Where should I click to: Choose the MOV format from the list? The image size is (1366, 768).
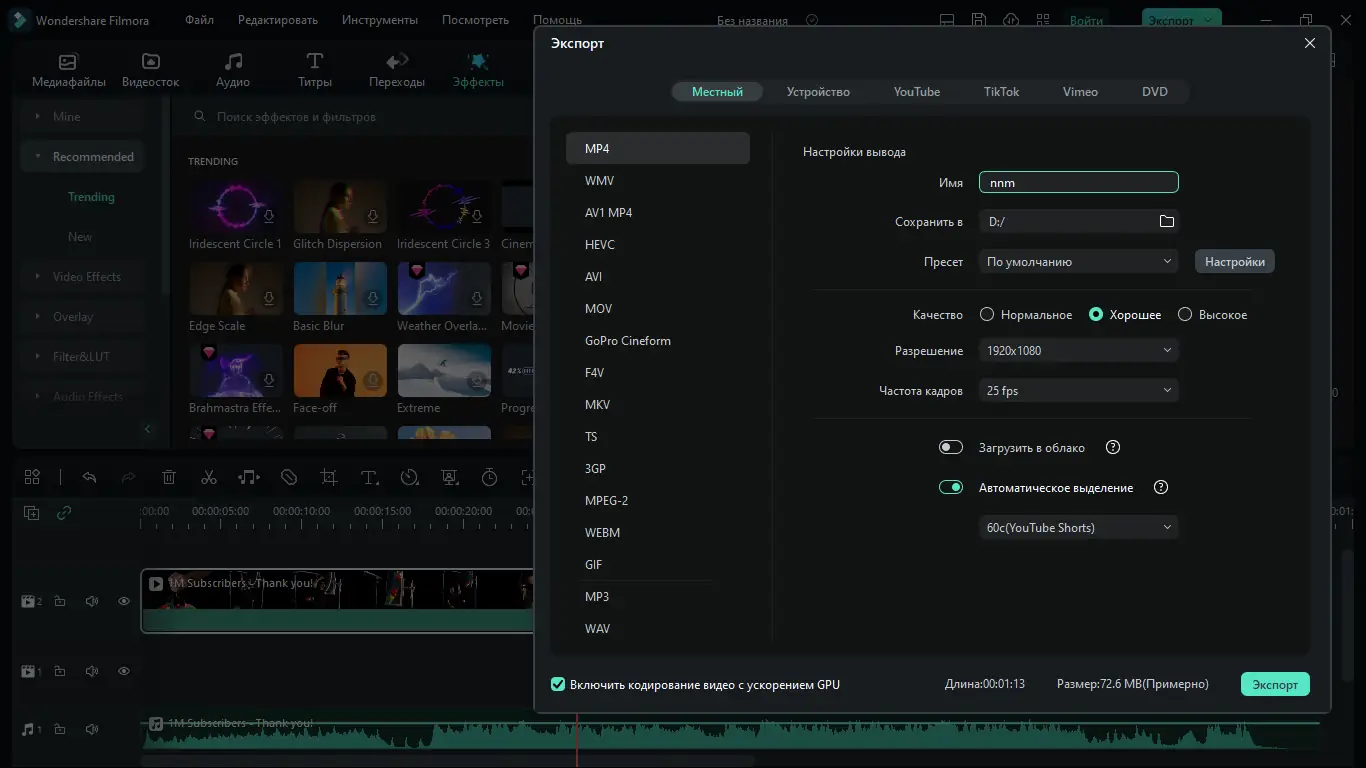point(599,309)
